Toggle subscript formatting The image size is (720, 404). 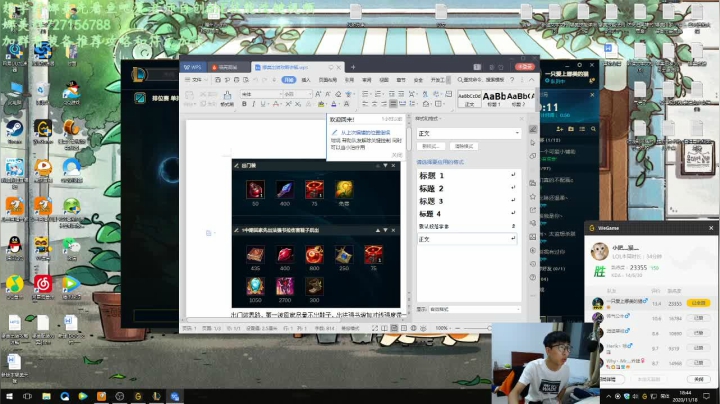click(x=298, y=104)
